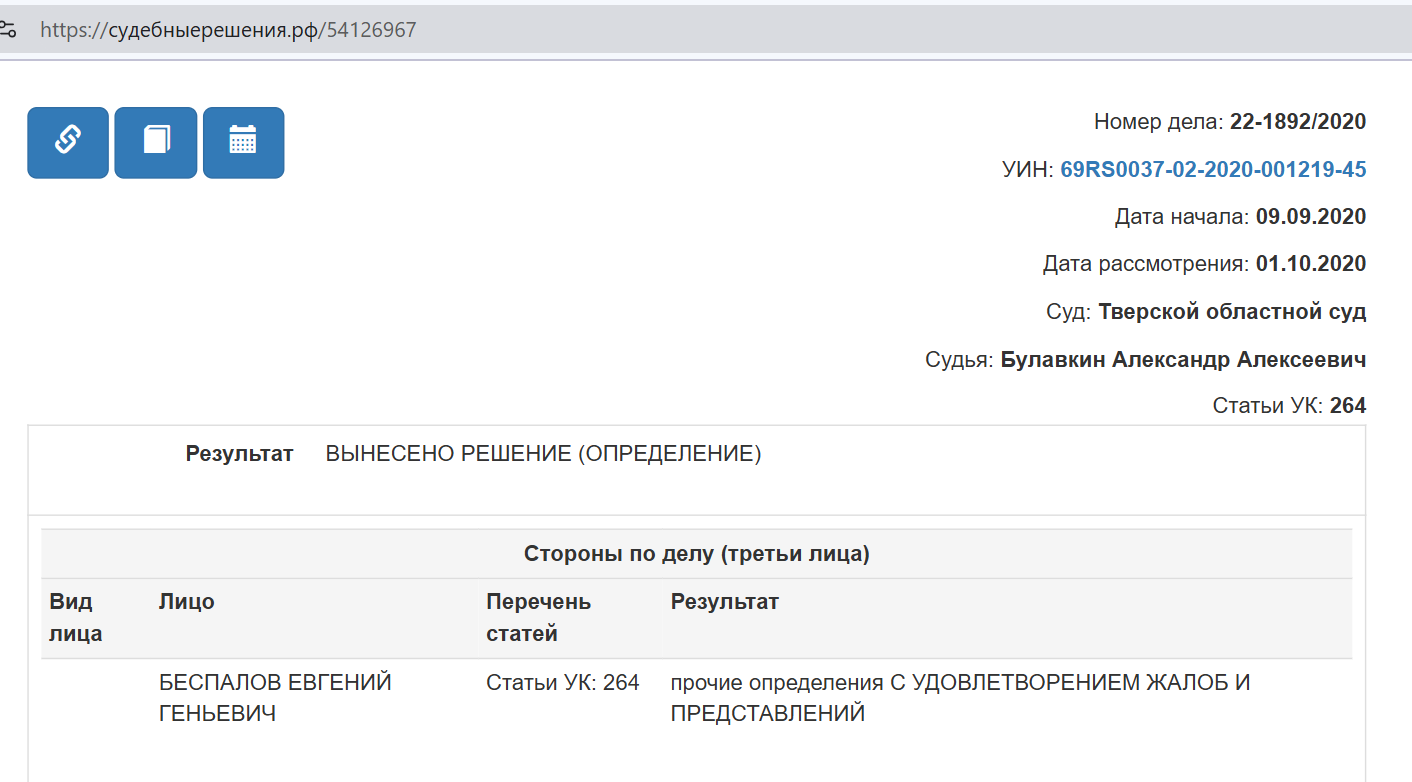Click judge name Булавкин Александр Алексеевич
Viewport: 1412px width, 782px height.
[1183, 359]
